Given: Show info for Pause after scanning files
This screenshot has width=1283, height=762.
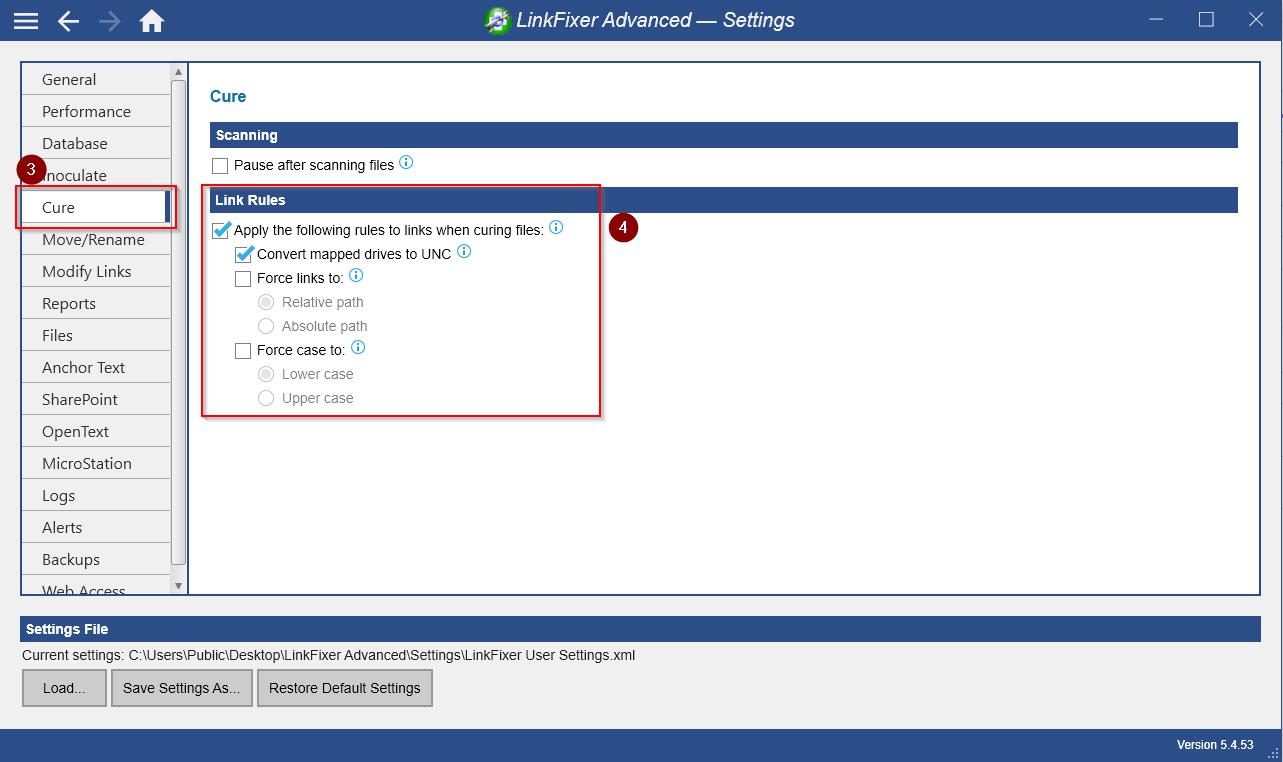Looking at the screenshot, I should (x=406, y=163).
